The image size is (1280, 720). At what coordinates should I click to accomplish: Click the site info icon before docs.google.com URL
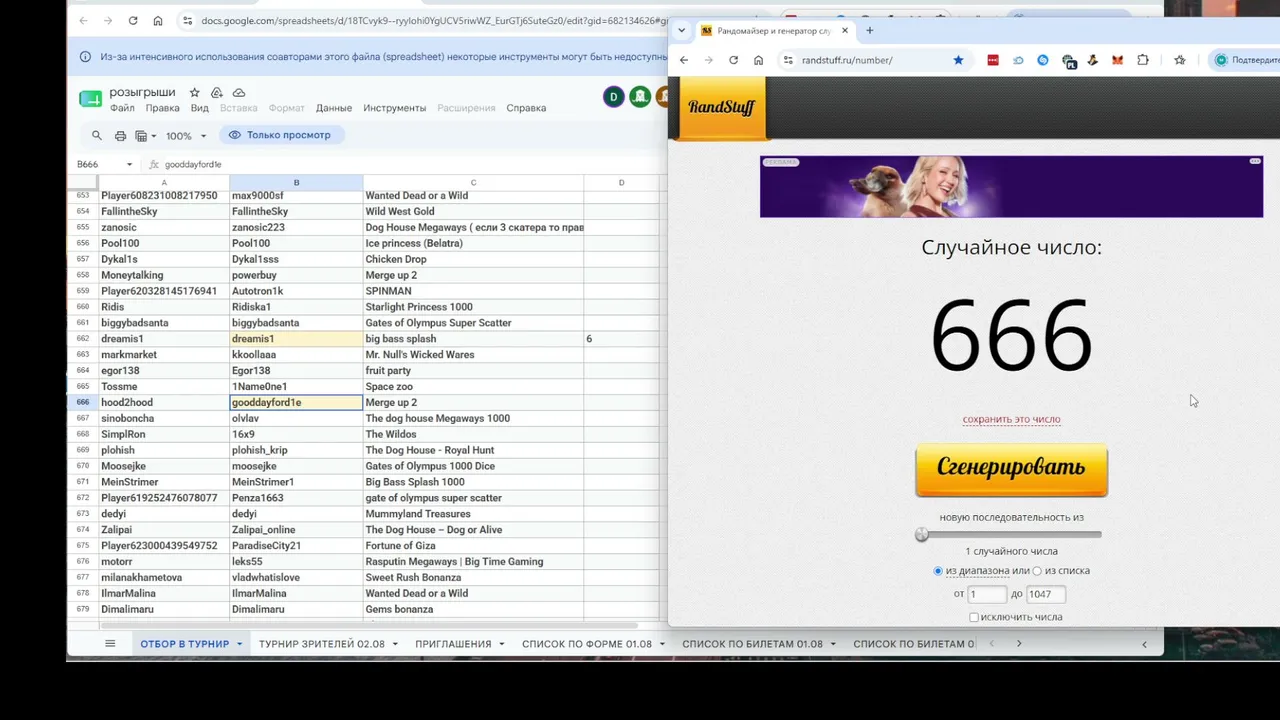point(187,20)
